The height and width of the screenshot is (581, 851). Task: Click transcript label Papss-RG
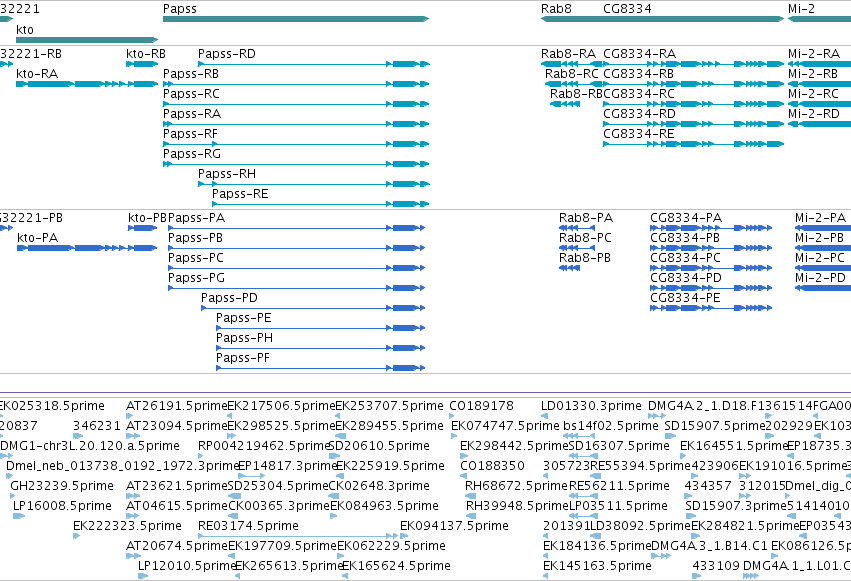click(192, 154)
